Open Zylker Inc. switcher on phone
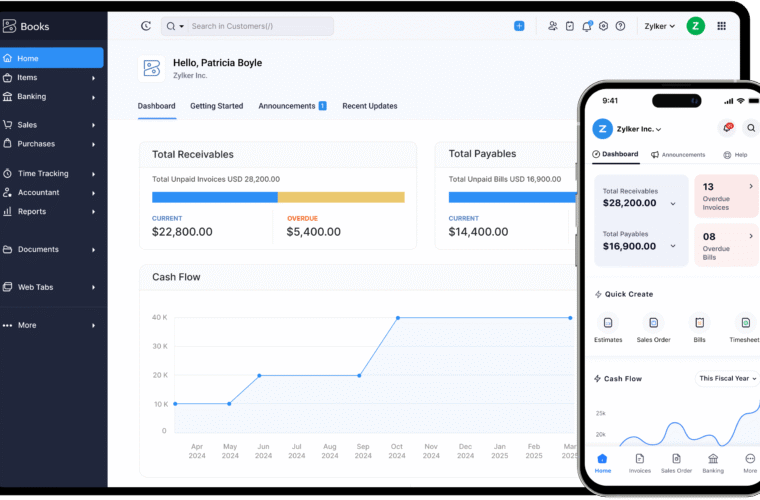760x500 pixels. (639, 129)
